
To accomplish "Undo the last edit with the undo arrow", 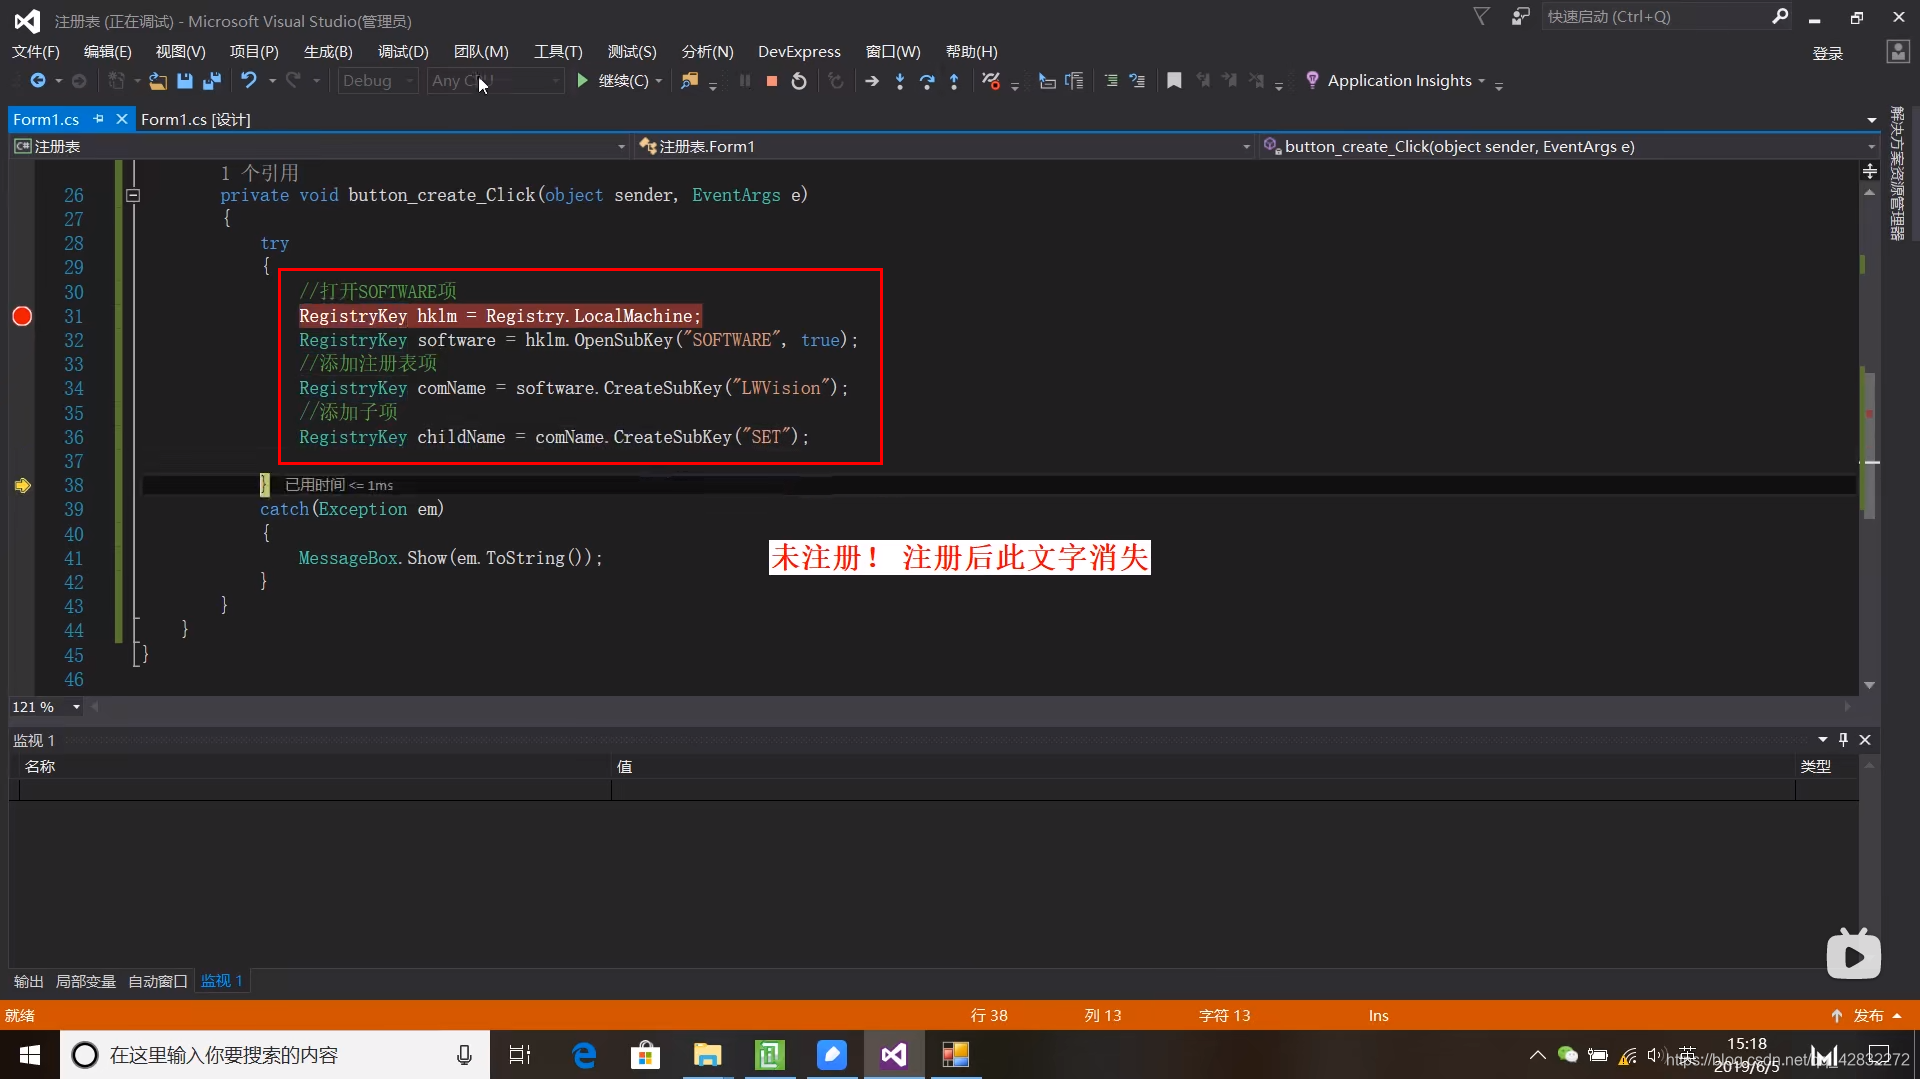I will pos(249,81).
